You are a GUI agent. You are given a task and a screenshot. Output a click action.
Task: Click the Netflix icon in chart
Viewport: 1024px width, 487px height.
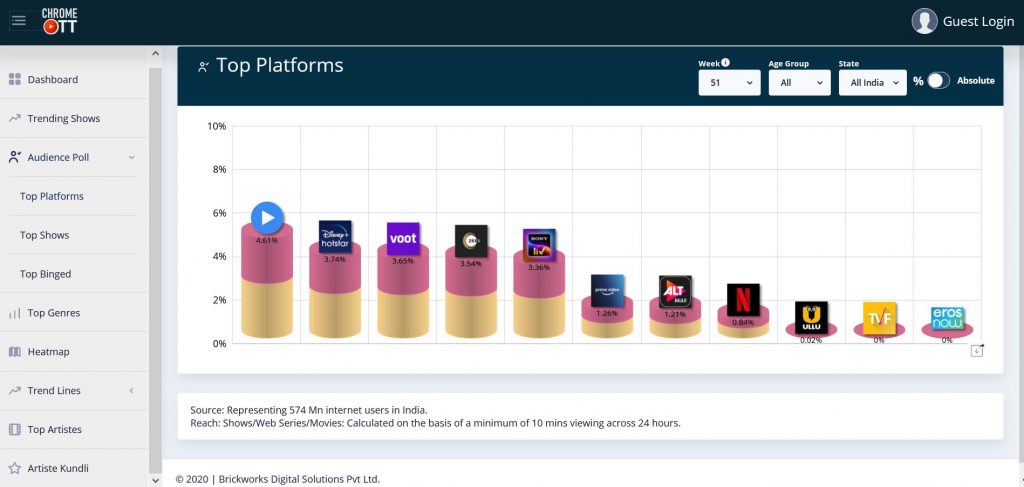pyautogui.click(x=743, y=299)
